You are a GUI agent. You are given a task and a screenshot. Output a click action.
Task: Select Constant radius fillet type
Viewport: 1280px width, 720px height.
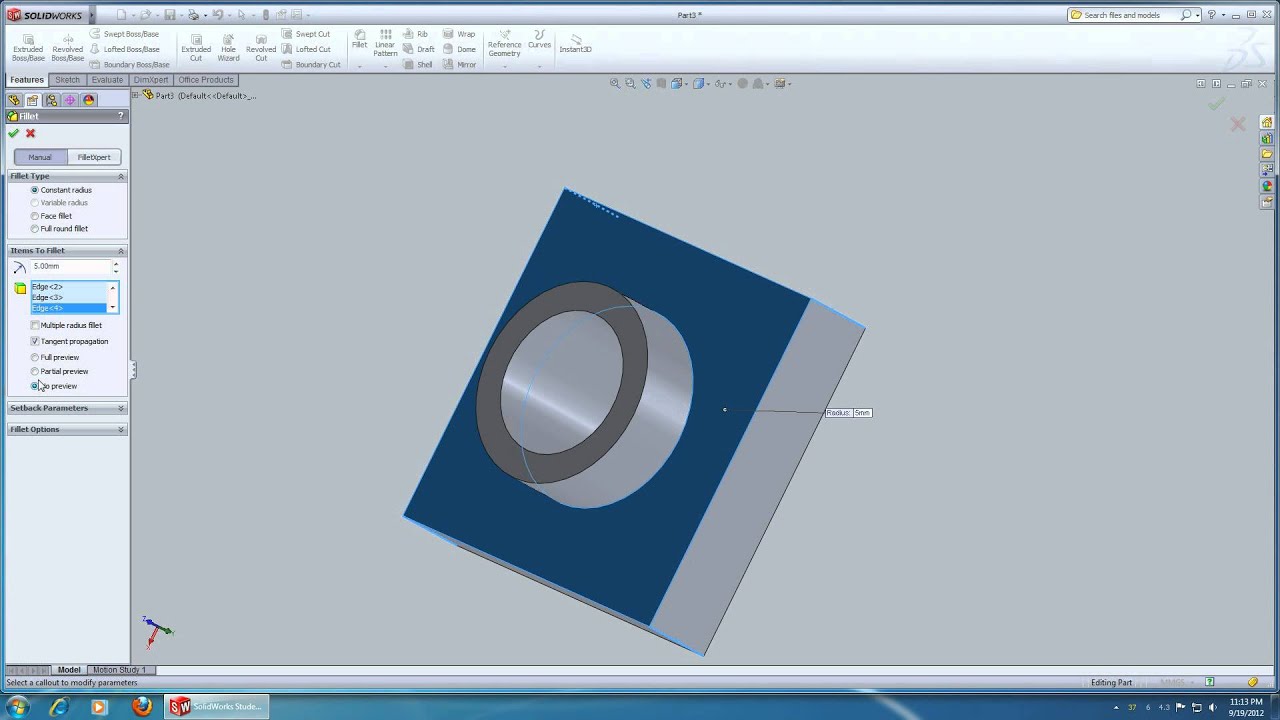(61, 190)
